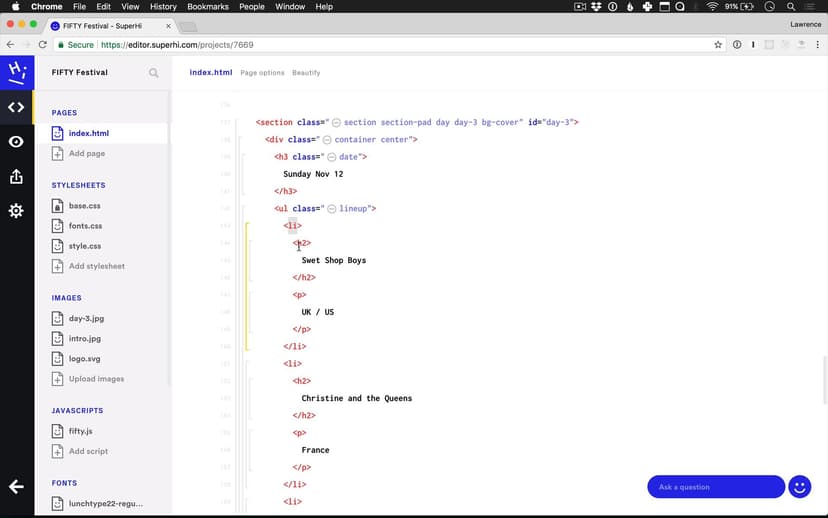Bookmark page with star icon
This screenshot has height=518, width=828.
click(x=718, y=45)
